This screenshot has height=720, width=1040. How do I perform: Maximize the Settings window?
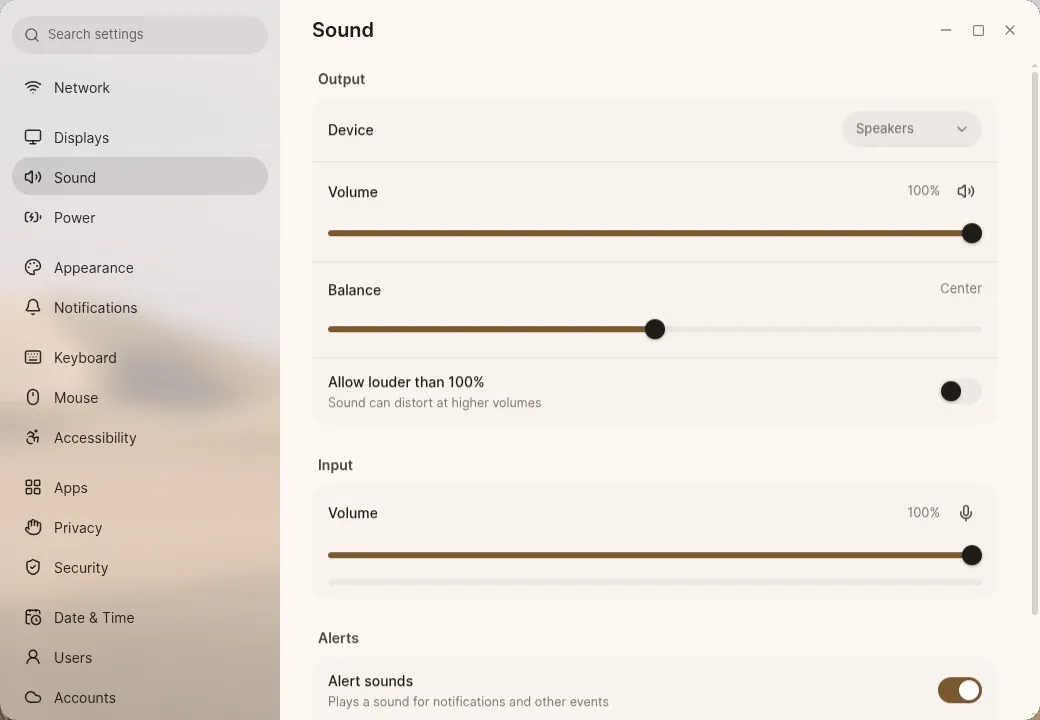pyautogui.click(x=978, y=30)
